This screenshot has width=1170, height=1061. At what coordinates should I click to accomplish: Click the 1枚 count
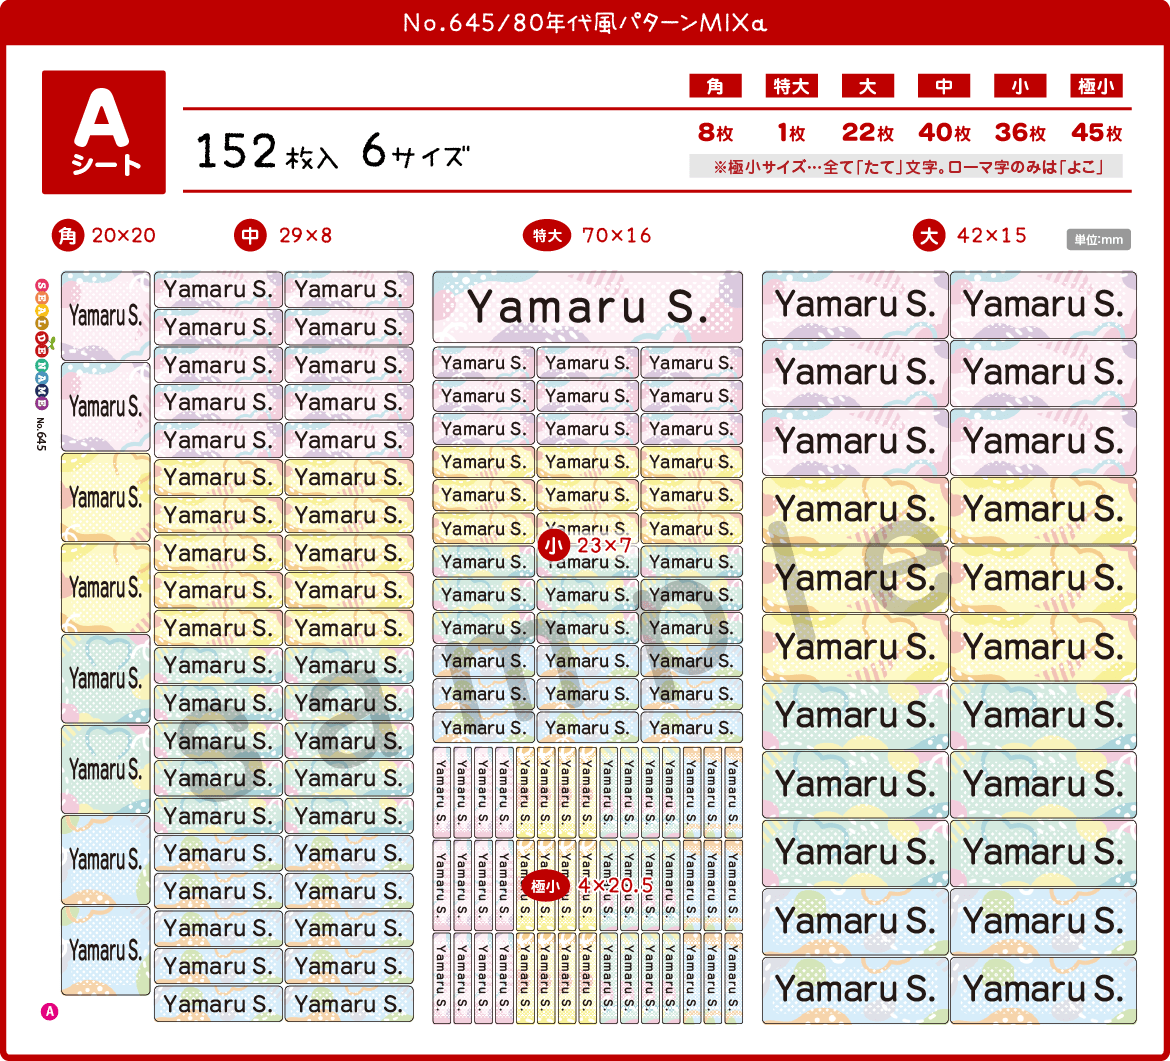[x=791, y=133]
